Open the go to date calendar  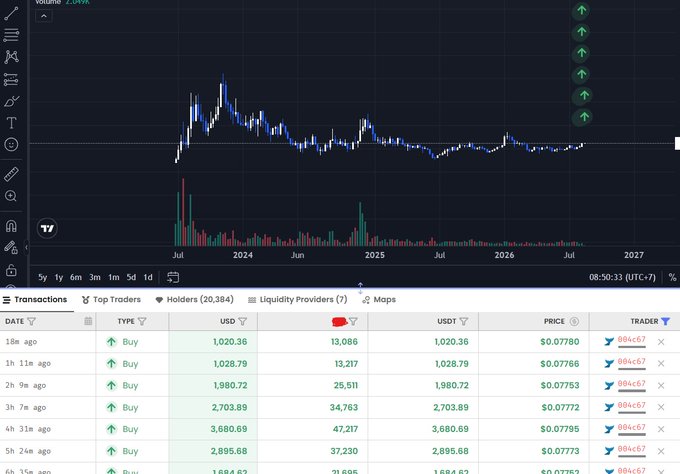click(x=173, y=277)
